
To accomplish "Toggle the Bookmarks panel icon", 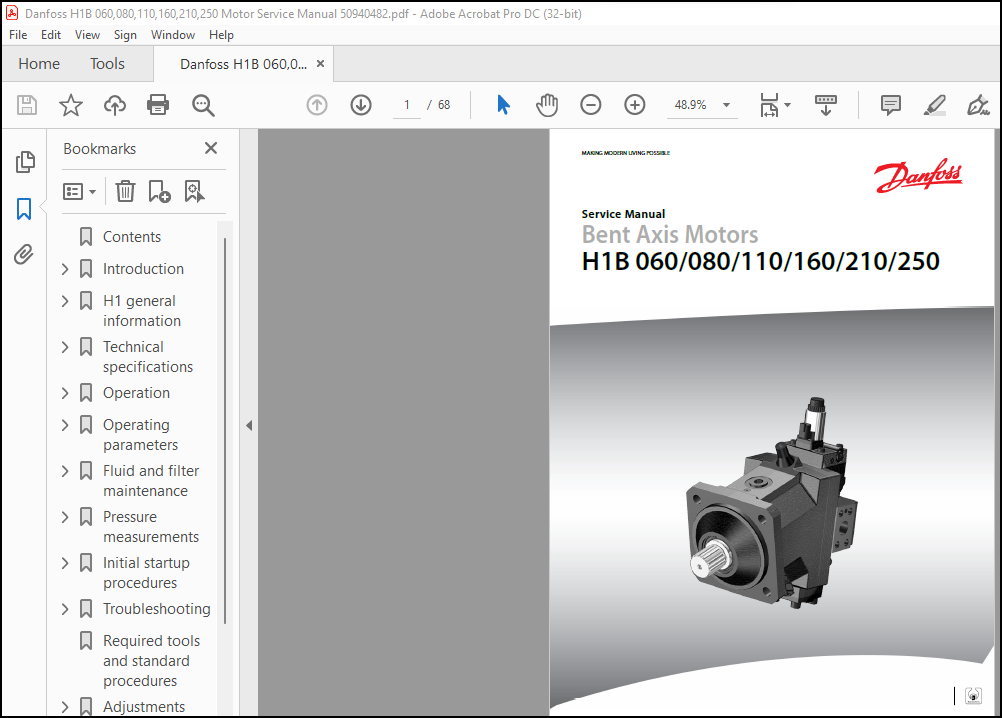I will coord(24,209).
